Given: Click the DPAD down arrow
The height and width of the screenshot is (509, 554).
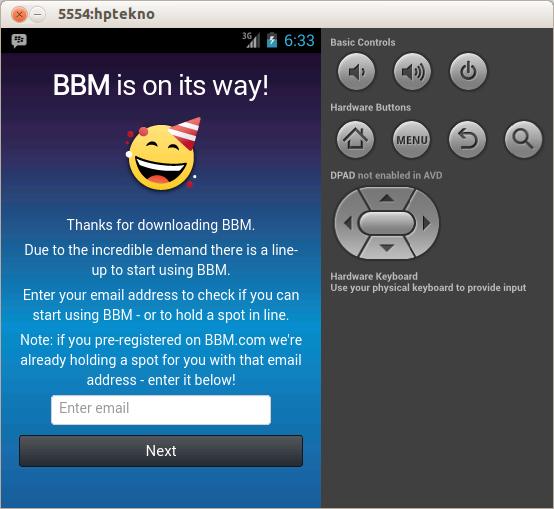Looking at the screenshot, I should click(387, 248).
